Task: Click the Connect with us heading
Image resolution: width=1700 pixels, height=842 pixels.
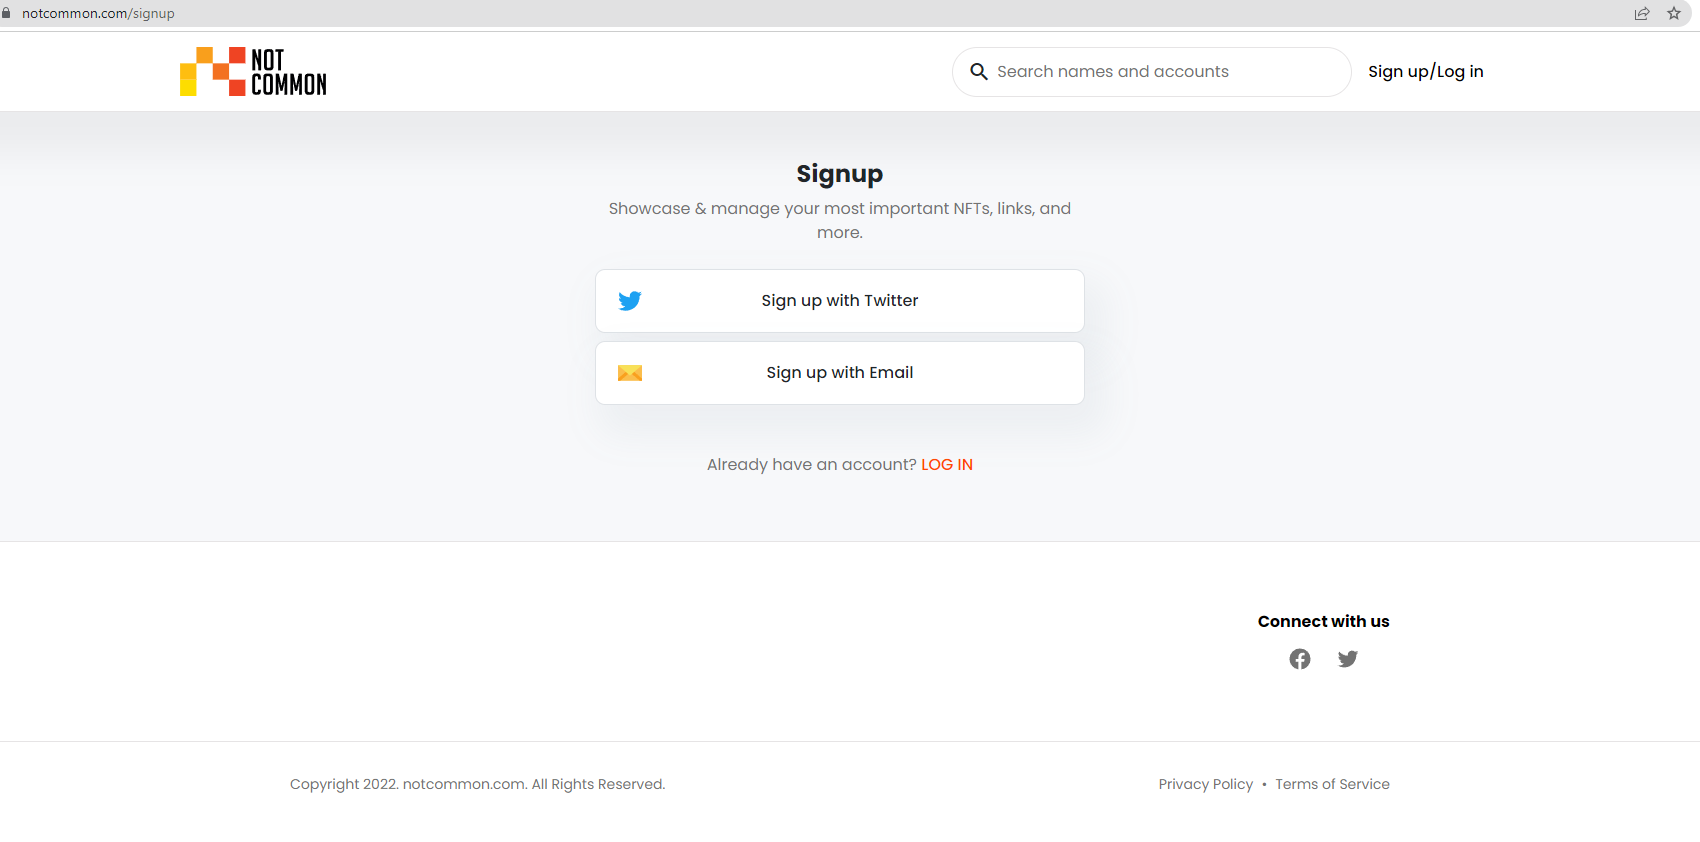Action: [1324, 622]
